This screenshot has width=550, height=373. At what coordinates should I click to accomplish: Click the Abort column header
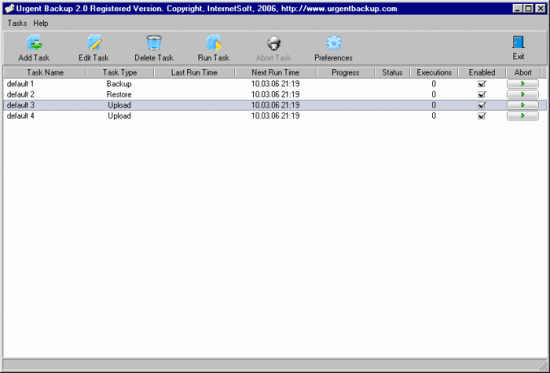coord(523,73)
